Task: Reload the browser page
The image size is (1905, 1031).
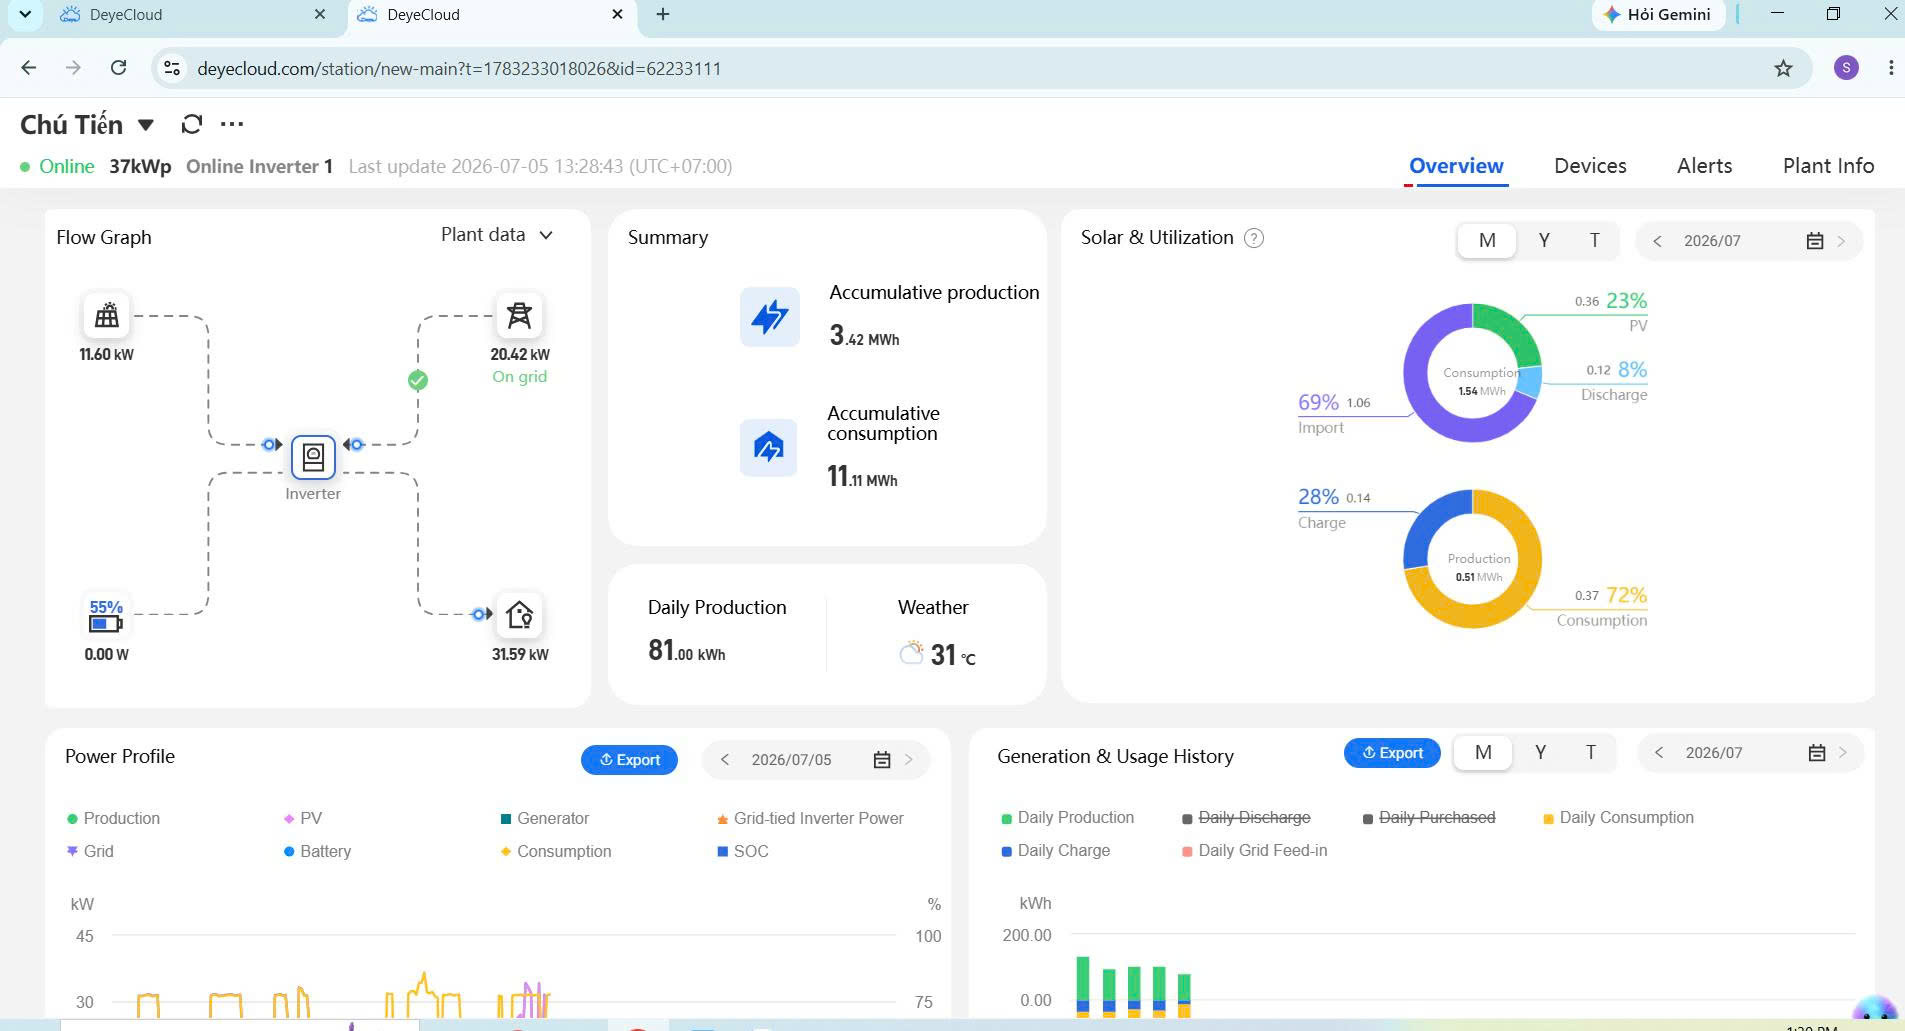Action: click(x=118, y=68)
